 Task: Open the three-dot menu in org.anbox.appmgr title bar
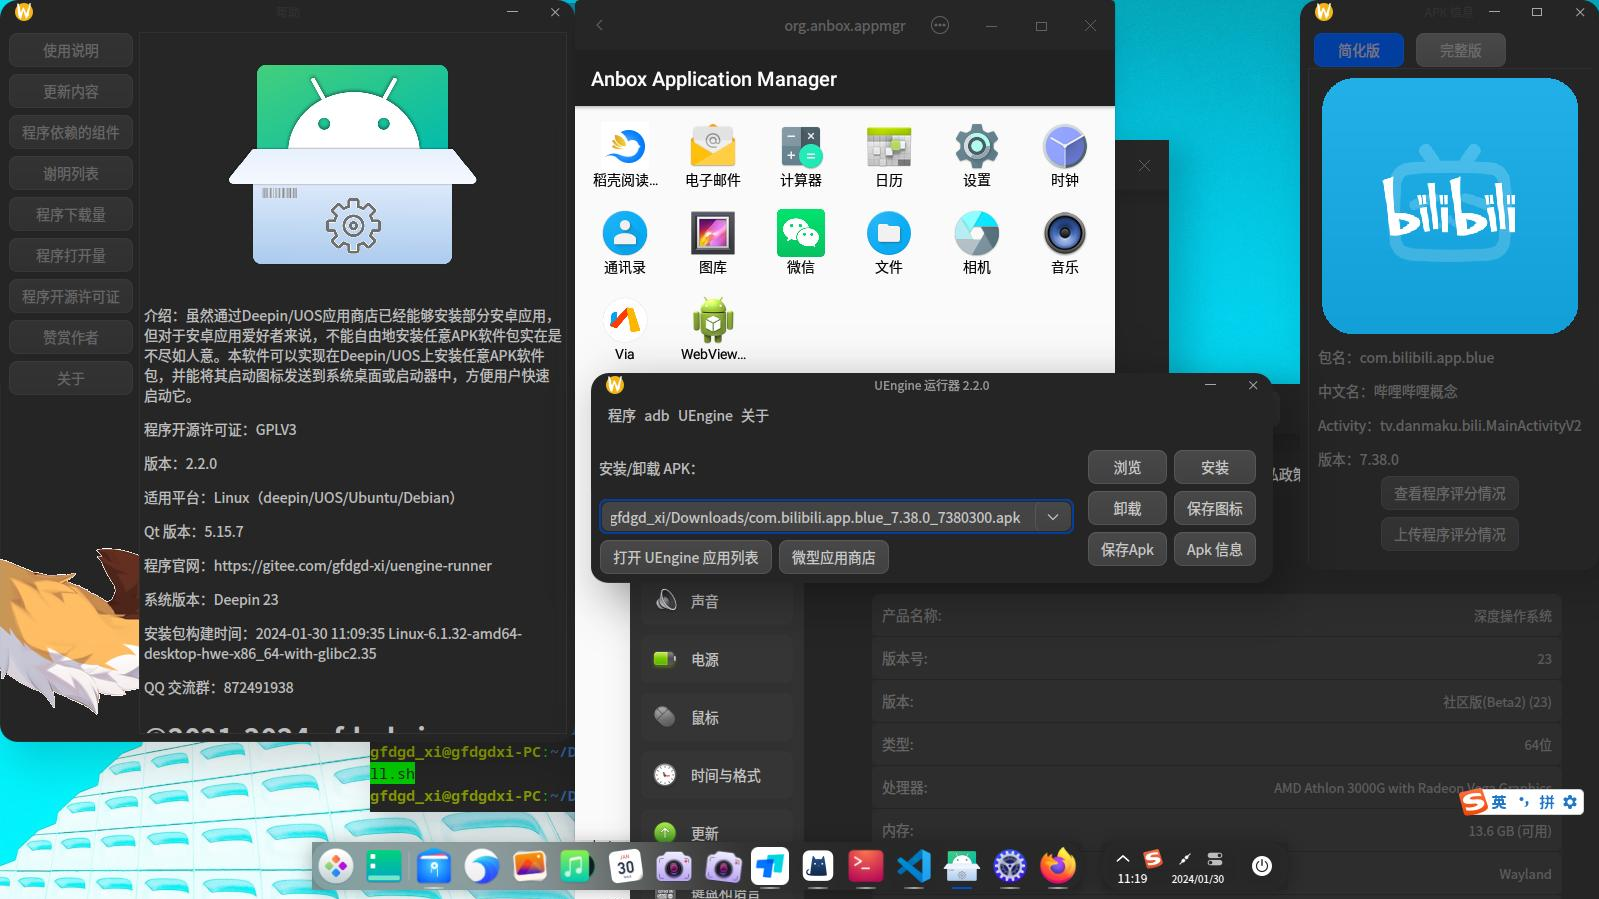click(940, 26)
